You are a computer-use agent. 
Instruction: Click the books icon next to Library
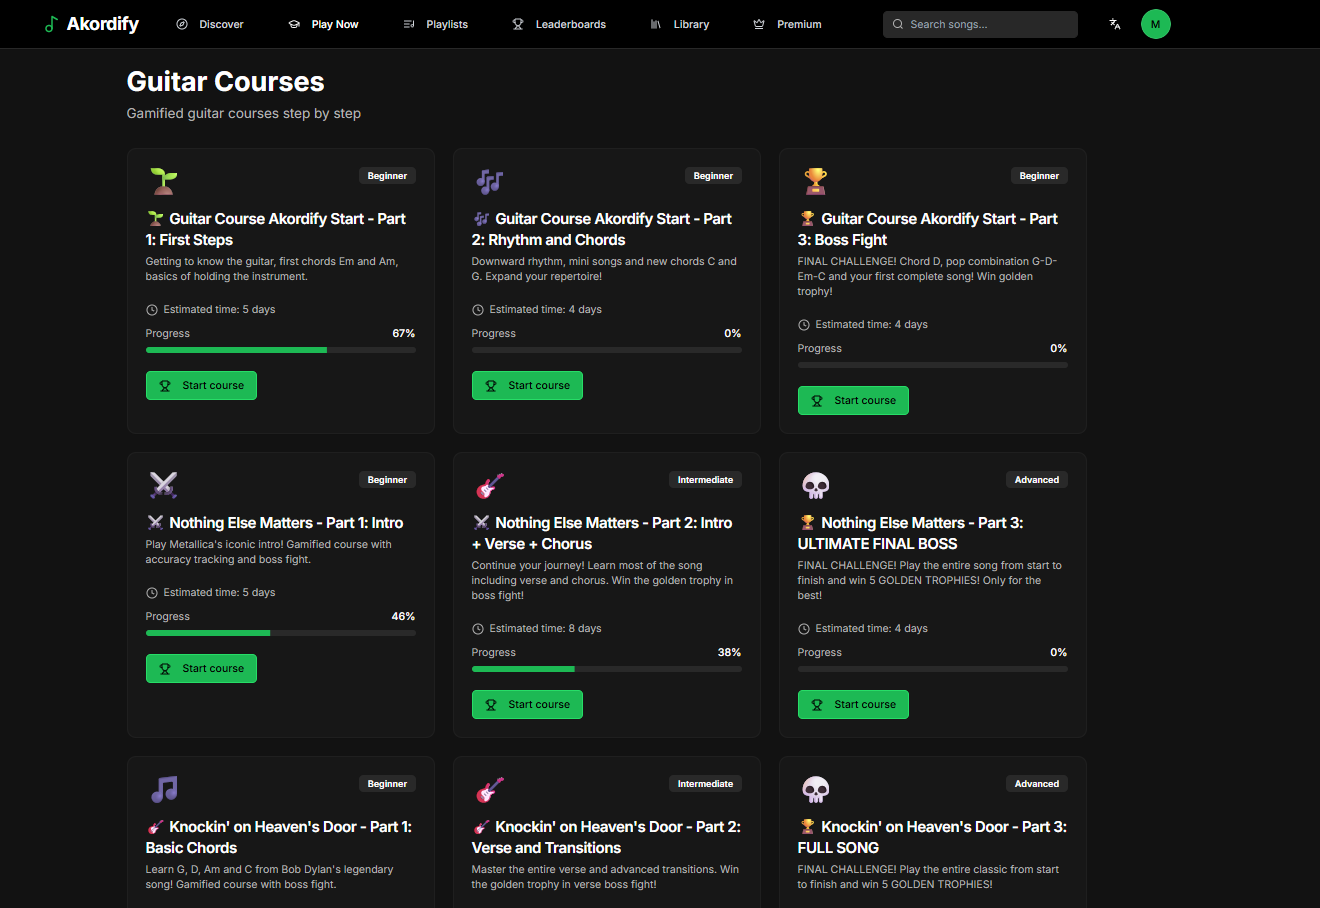point(656,24)
